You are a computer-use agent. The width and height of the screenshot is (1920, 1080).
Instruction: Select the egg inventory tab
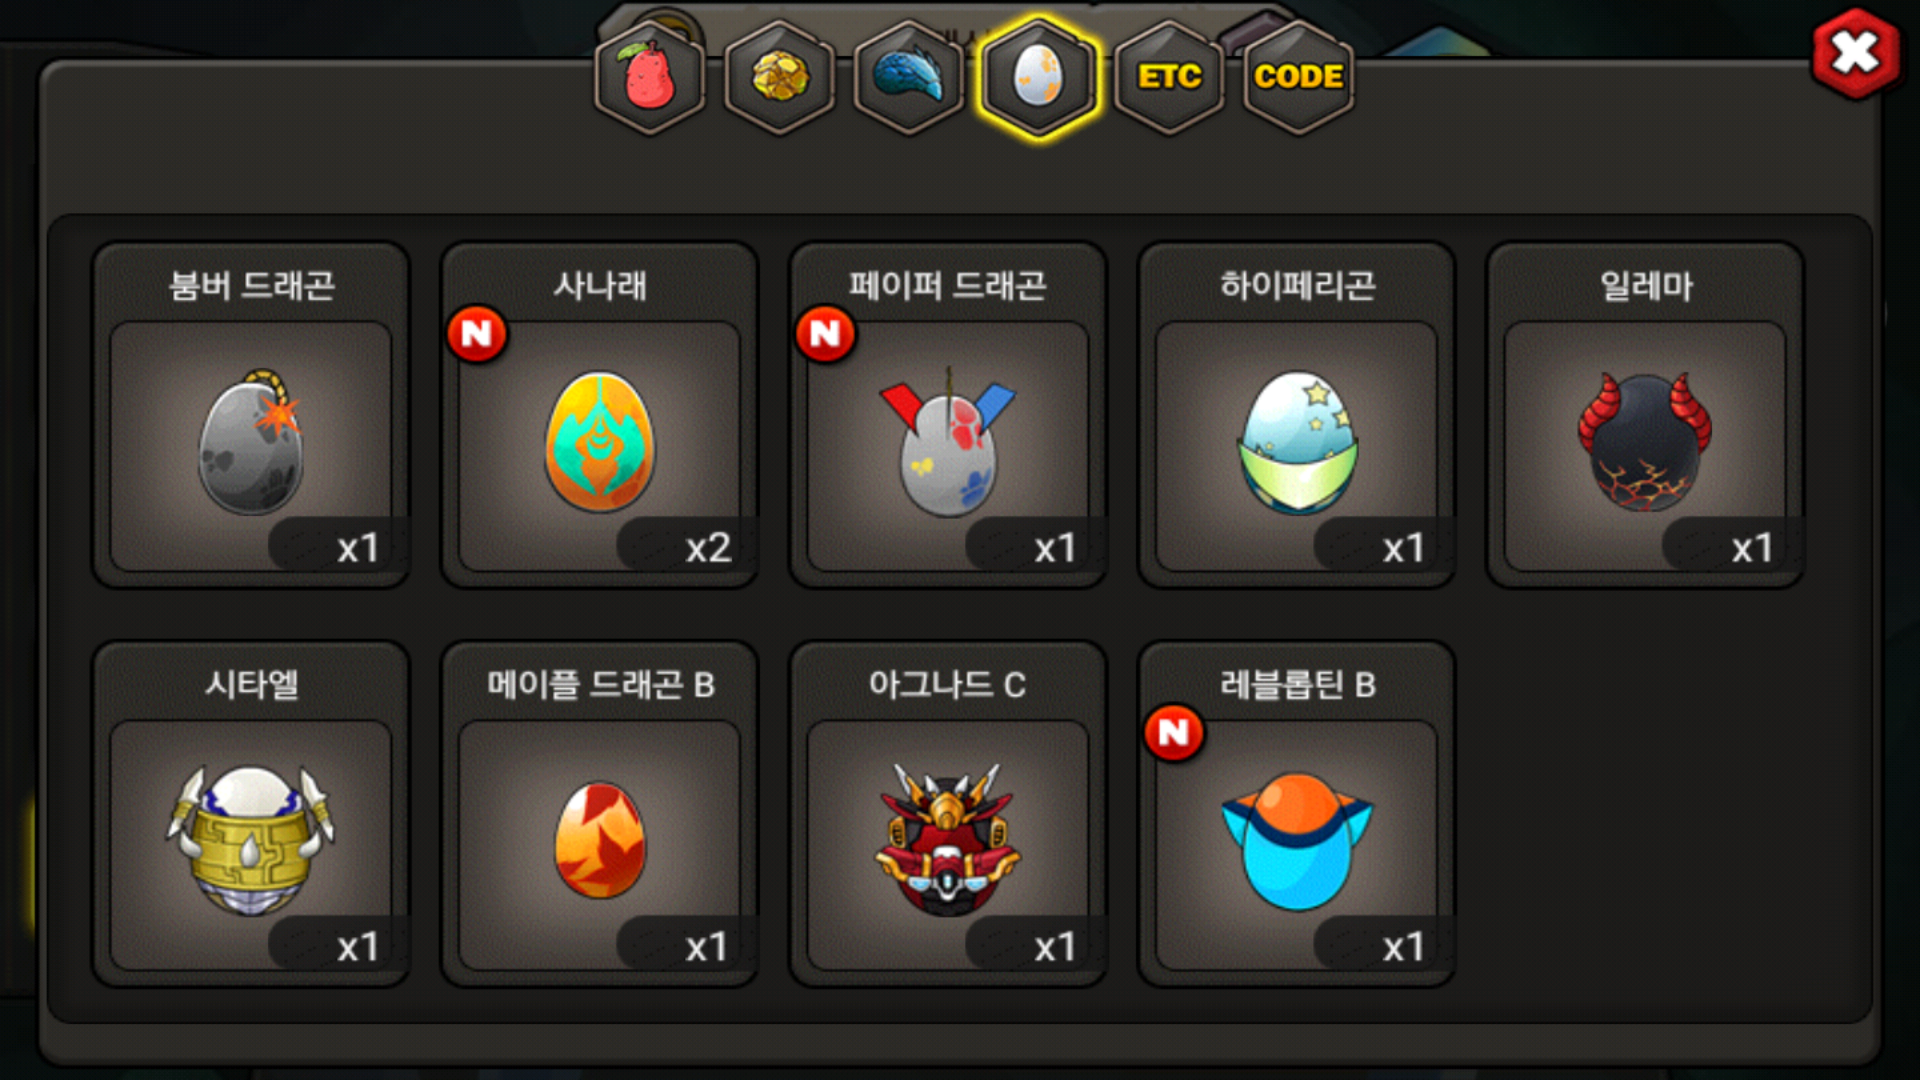1038,77
